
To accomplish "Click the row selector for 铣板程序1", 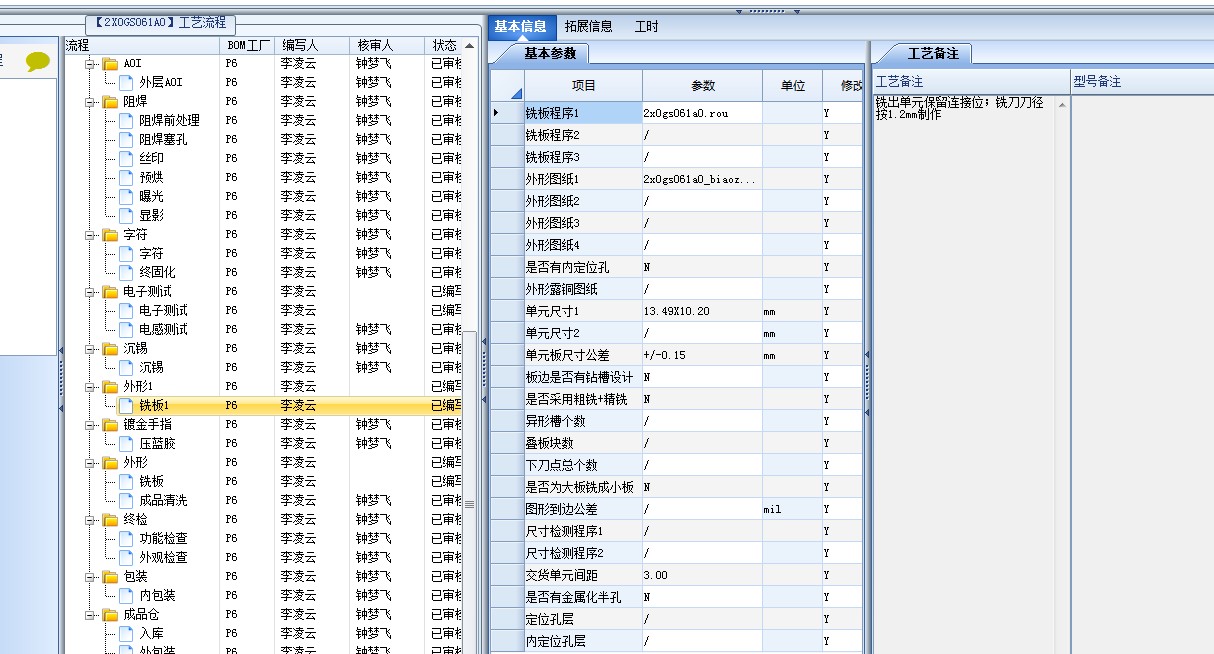I will (x=507, y=113).
